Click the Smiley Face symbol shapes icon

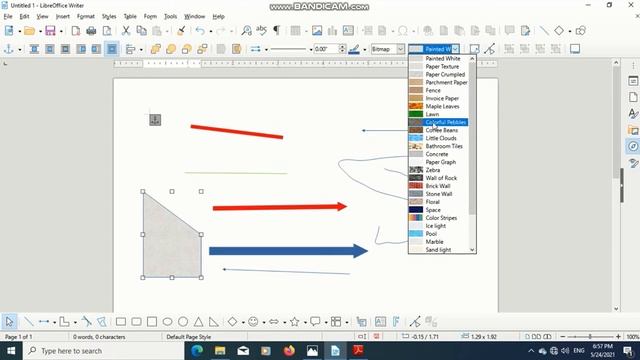pyautogui.click(x=253, y=322)
